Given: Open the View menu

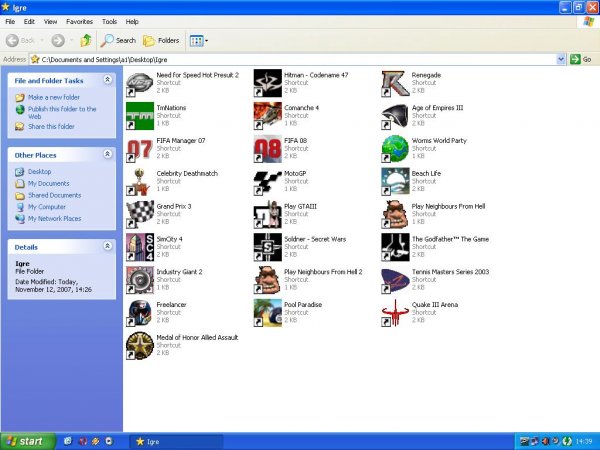Looking at the screenshot, I should click(x=50, y=22).
